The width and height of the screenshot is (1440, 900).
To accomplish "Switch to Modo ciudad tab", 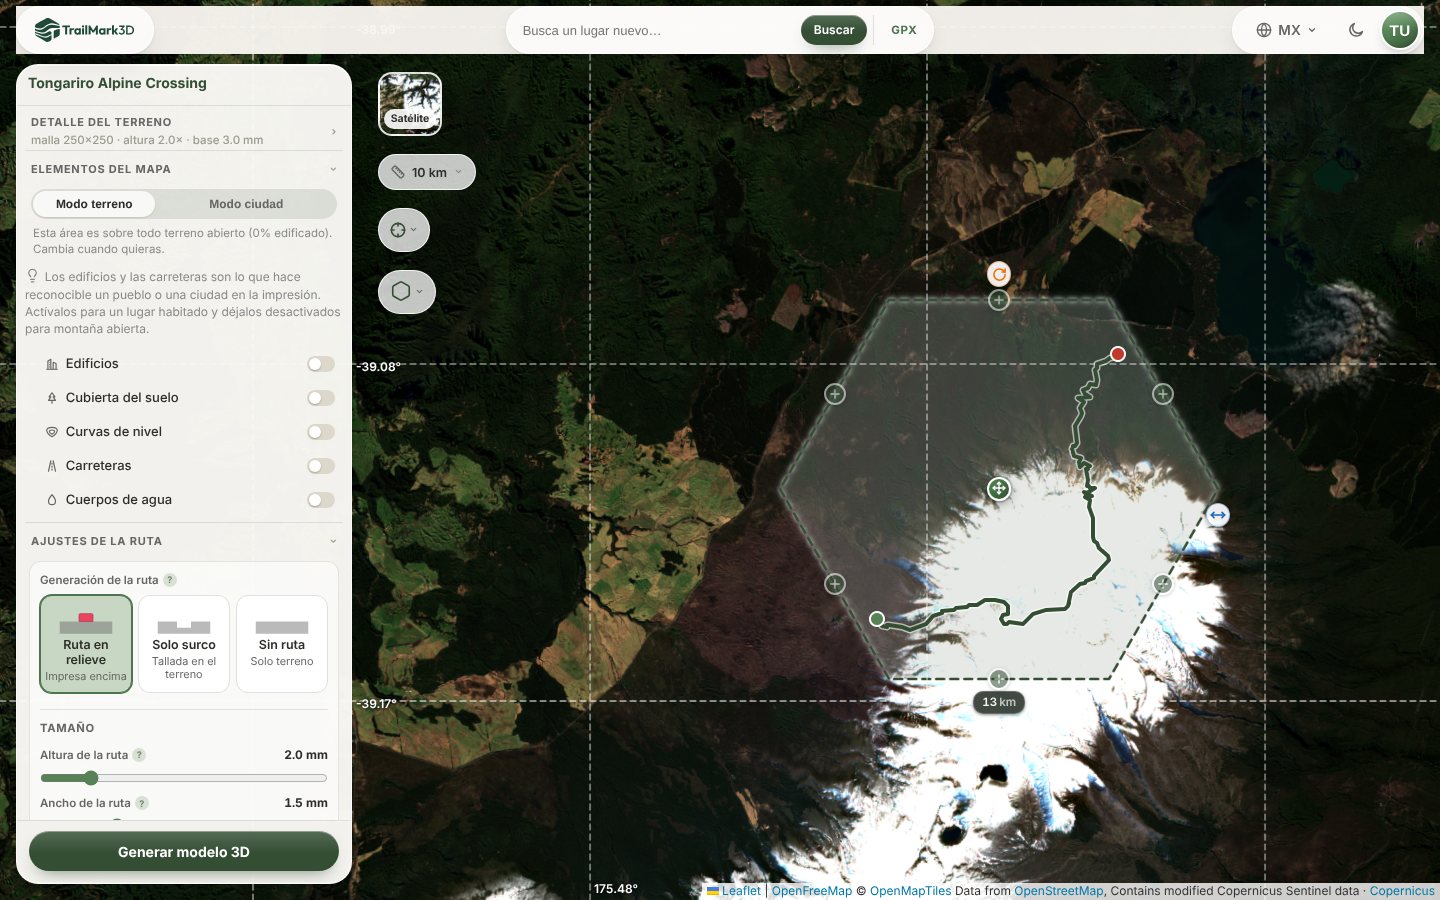I will tap(246, 204).
